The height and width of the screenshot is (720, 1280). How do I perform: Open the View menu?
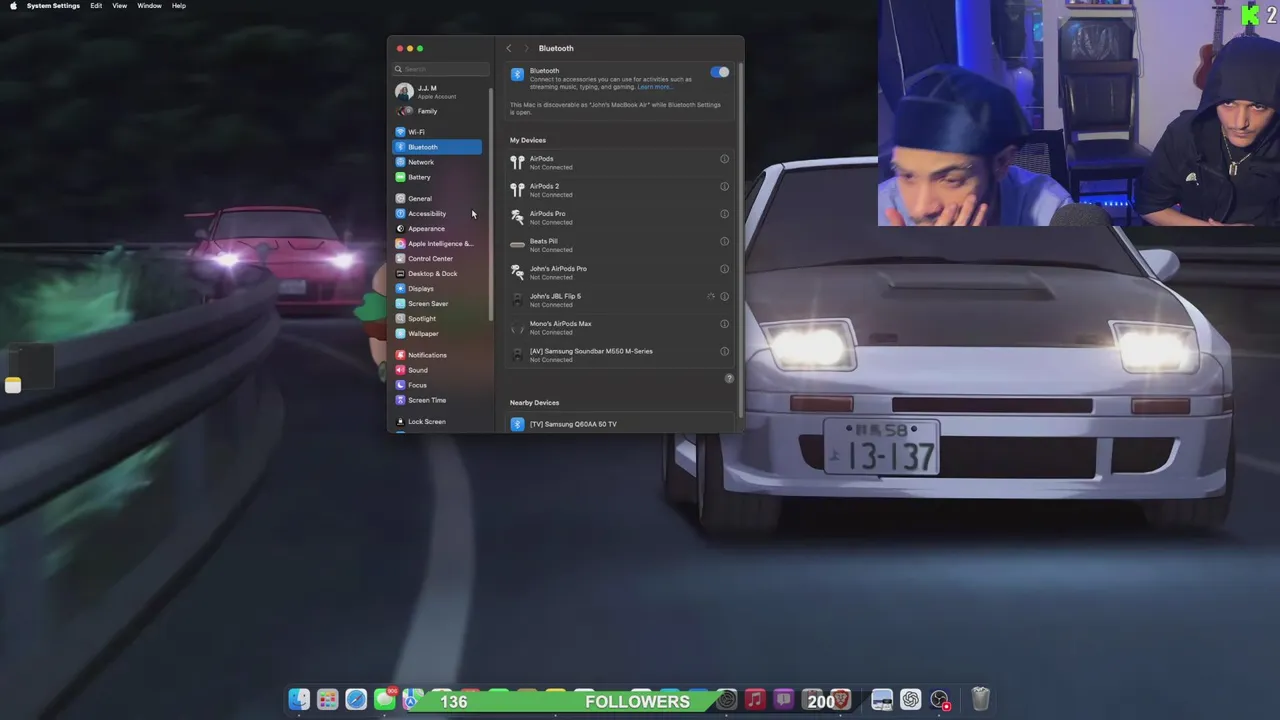coord(119,6)
